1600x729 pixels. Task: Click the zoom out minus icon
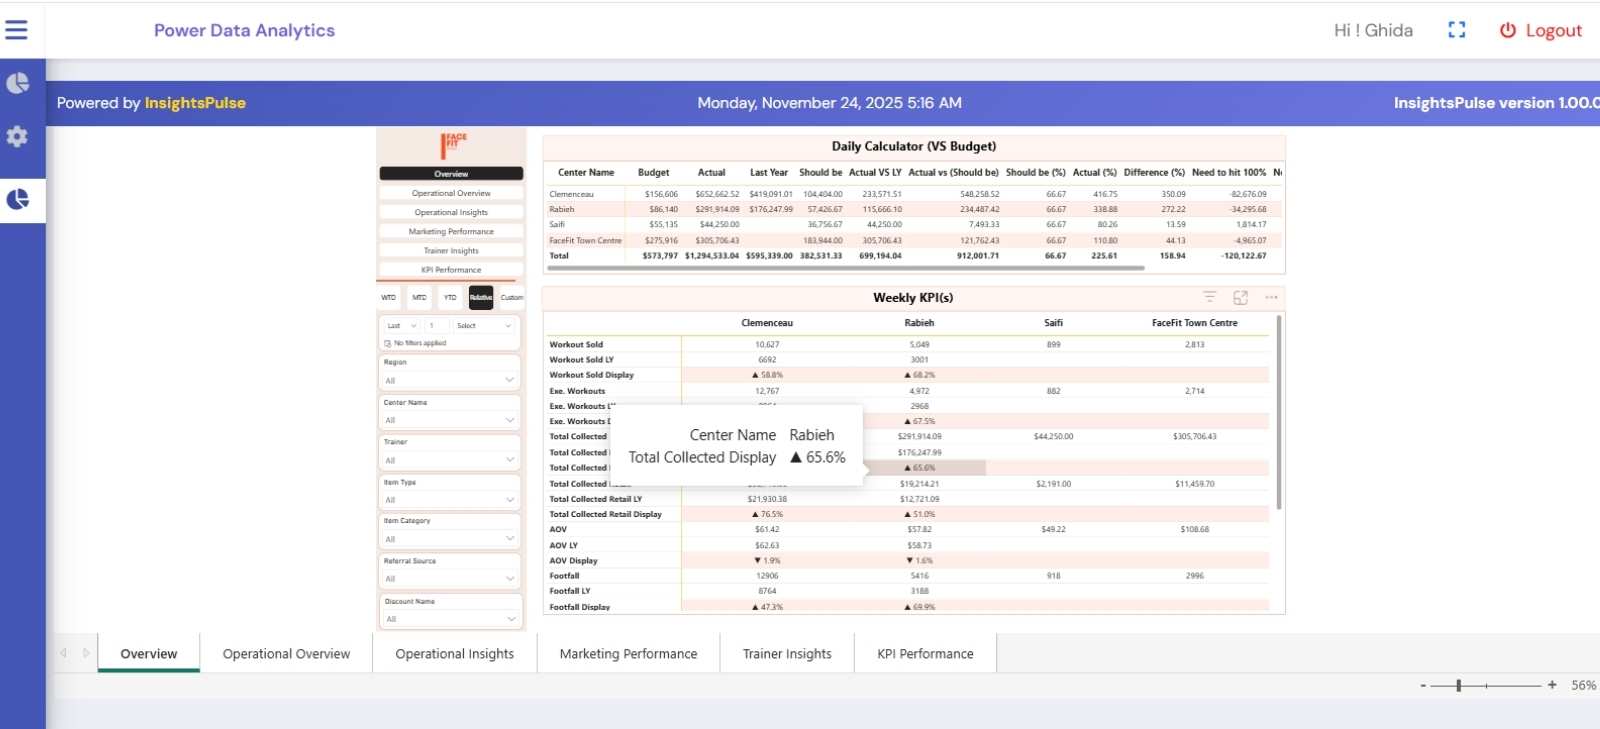(1423, 685)
